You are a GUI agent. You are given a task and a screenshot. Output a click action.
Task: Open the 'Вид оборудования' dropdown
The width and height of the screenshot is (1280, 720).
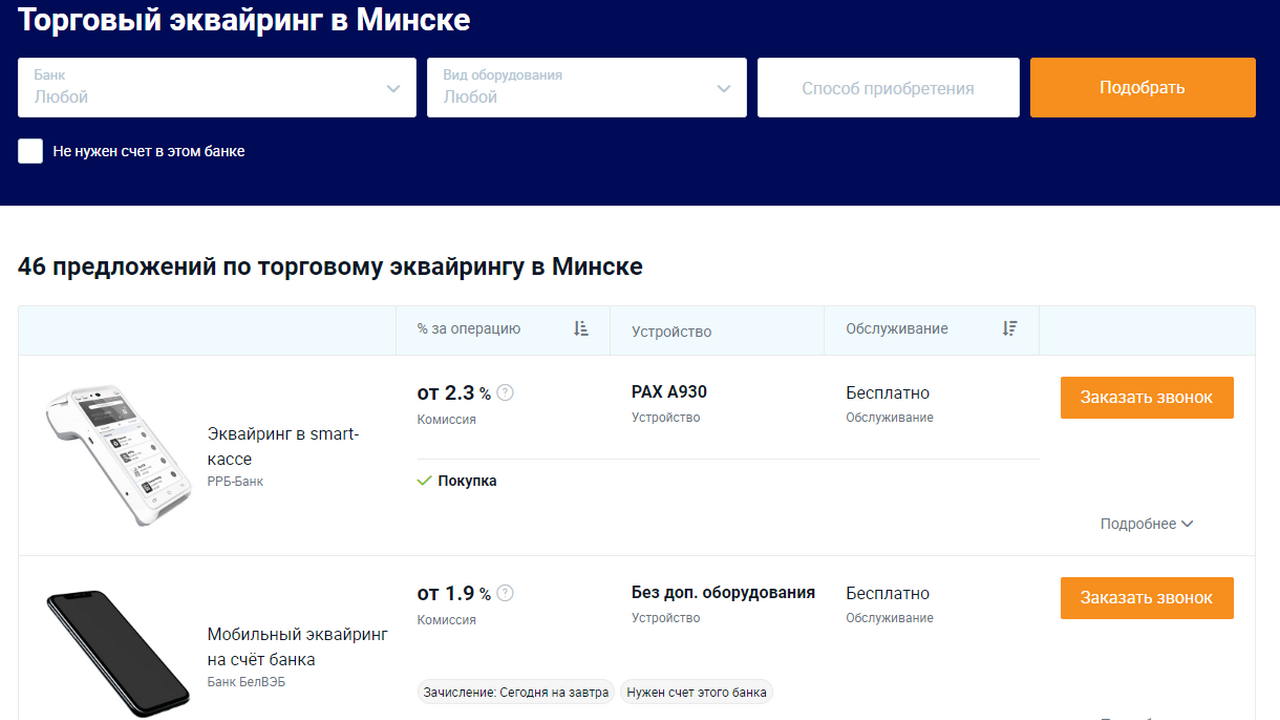tap(586, 88)
